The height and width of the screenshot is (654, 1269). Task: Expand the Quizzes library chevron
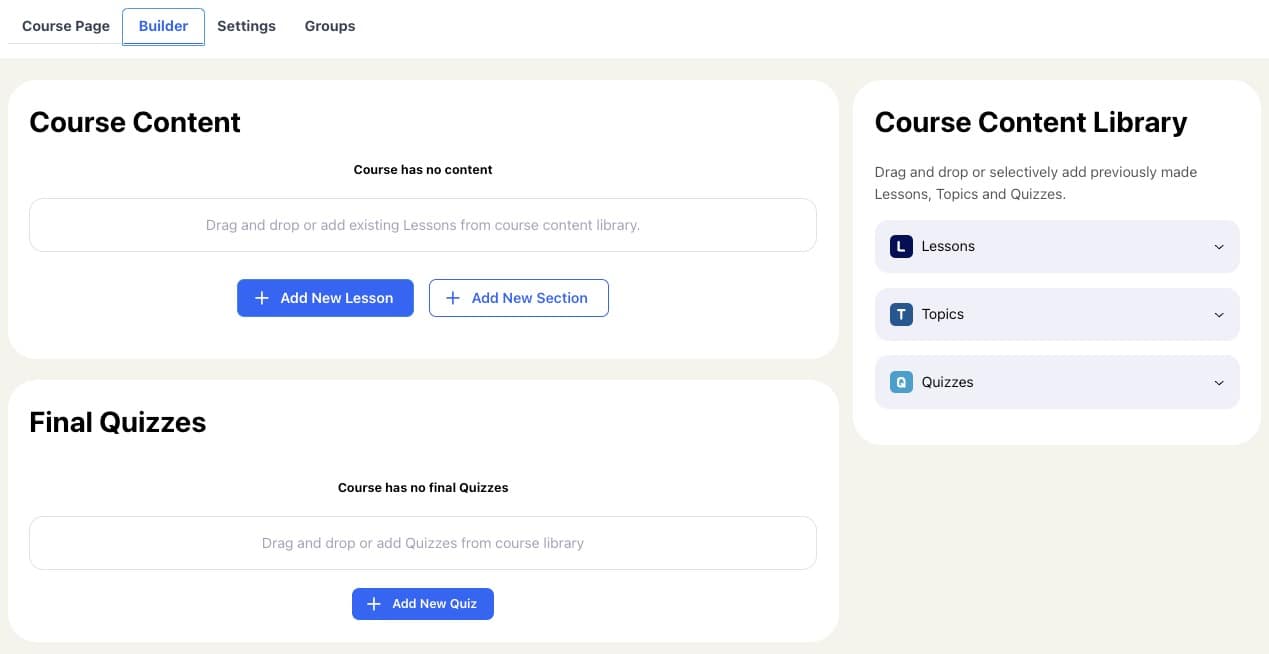tap(1219, 383)
